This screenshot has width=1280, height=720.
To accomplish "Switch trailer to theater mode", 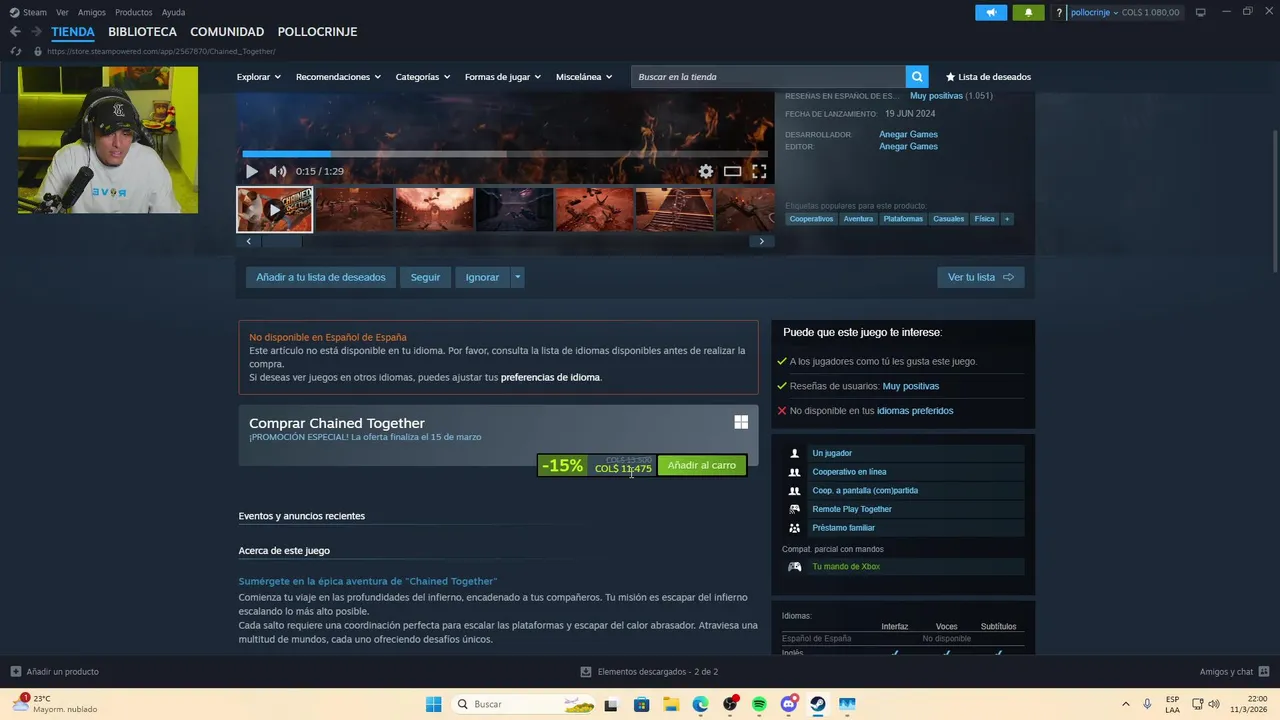I will click(x=732, y=172).
